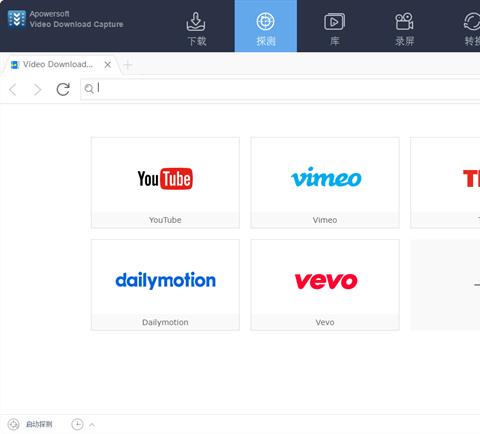Open the YouTube site tile

165,183
